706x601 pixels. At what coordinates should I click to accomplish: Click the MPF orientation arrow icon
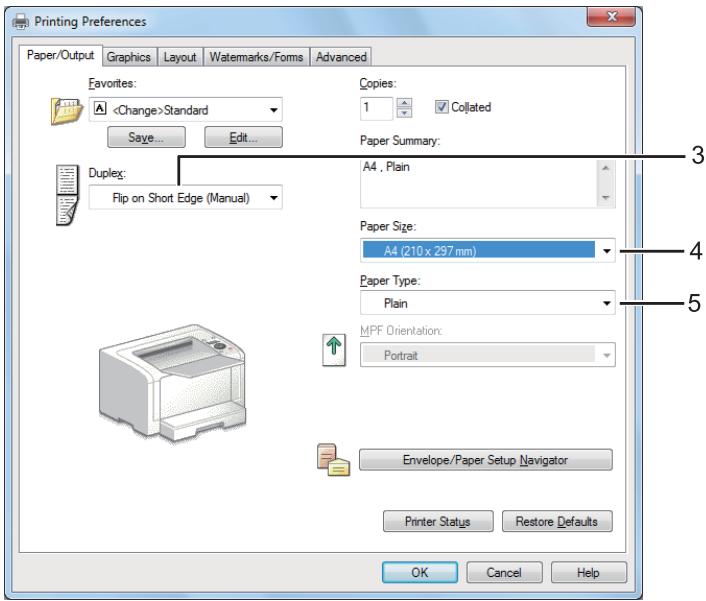pos(334,350)
